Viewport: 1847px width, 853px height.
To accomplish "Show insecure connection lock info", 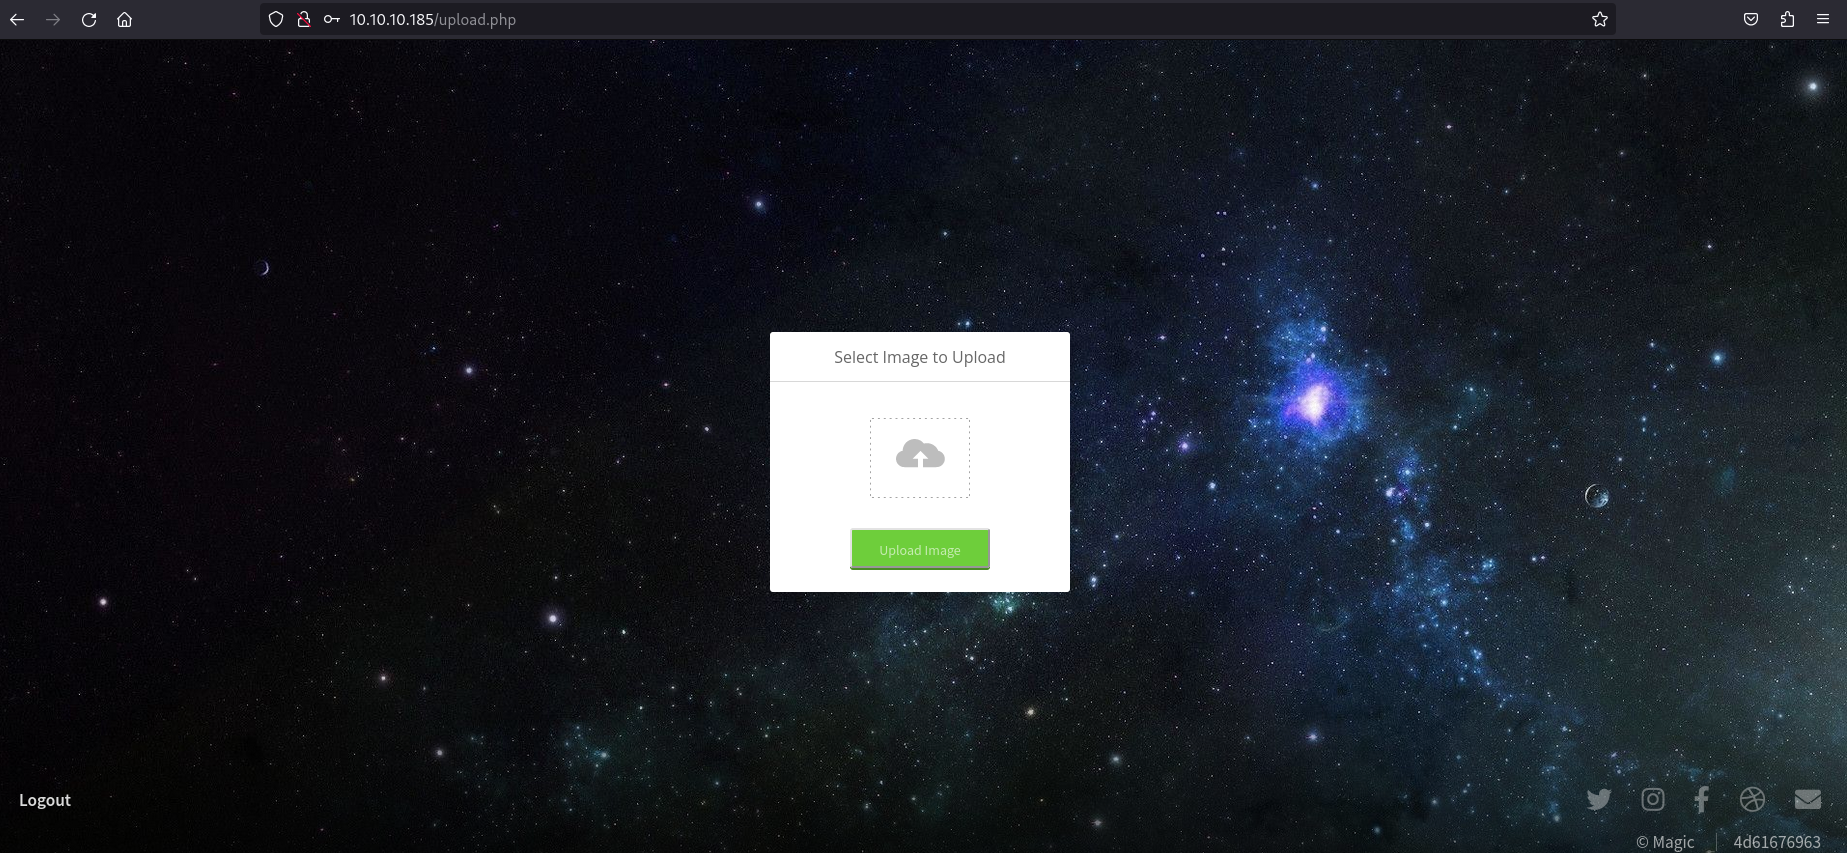I will tap(304, 19).
